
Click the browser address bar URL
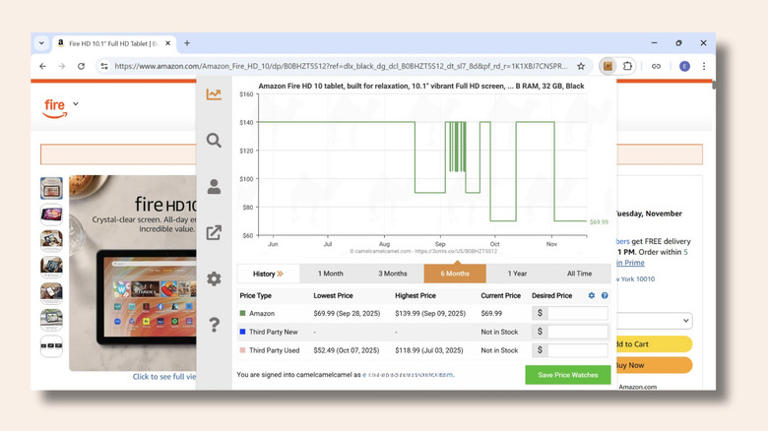[x=340, y=66]
